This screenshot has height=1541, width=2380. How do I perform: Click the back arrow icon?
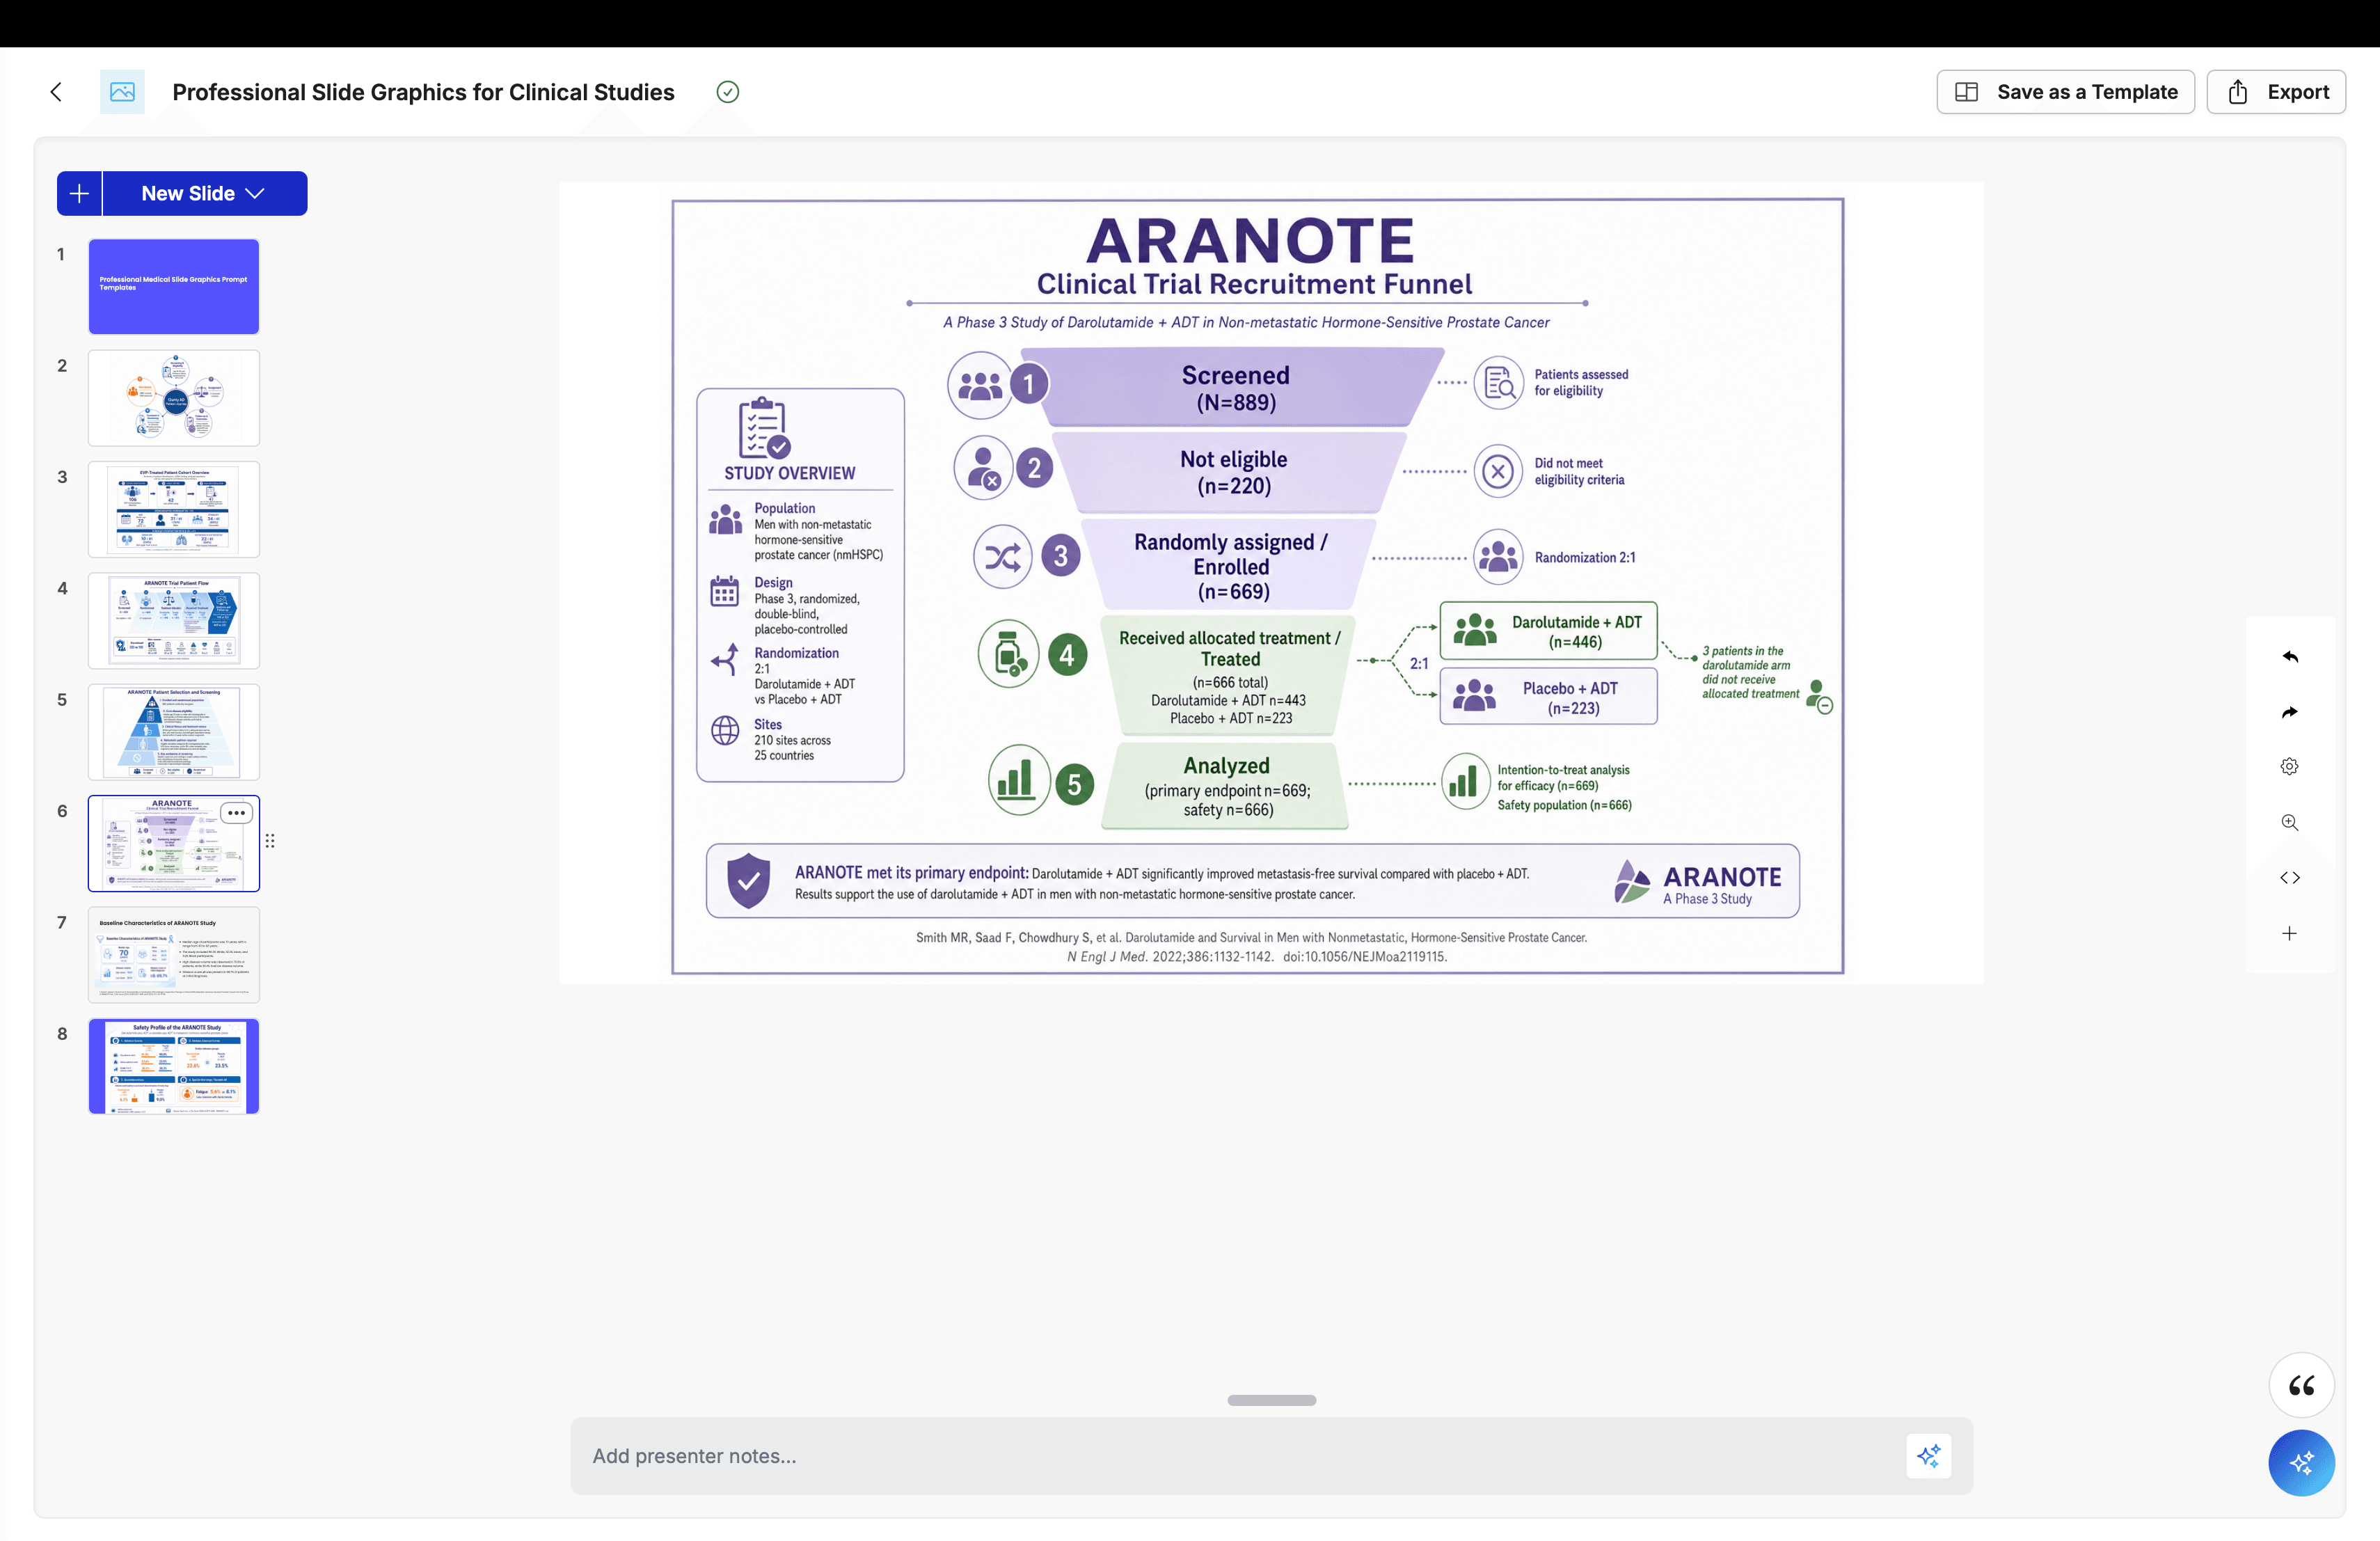coord(56,92)
